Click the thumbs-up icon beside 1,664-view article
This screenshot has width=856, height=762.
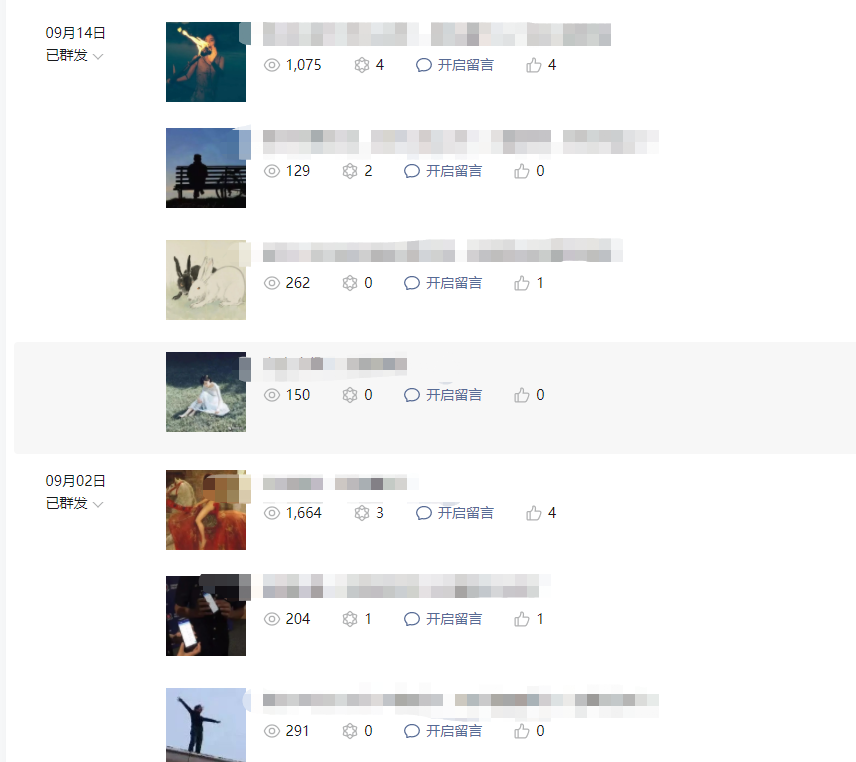533,513
